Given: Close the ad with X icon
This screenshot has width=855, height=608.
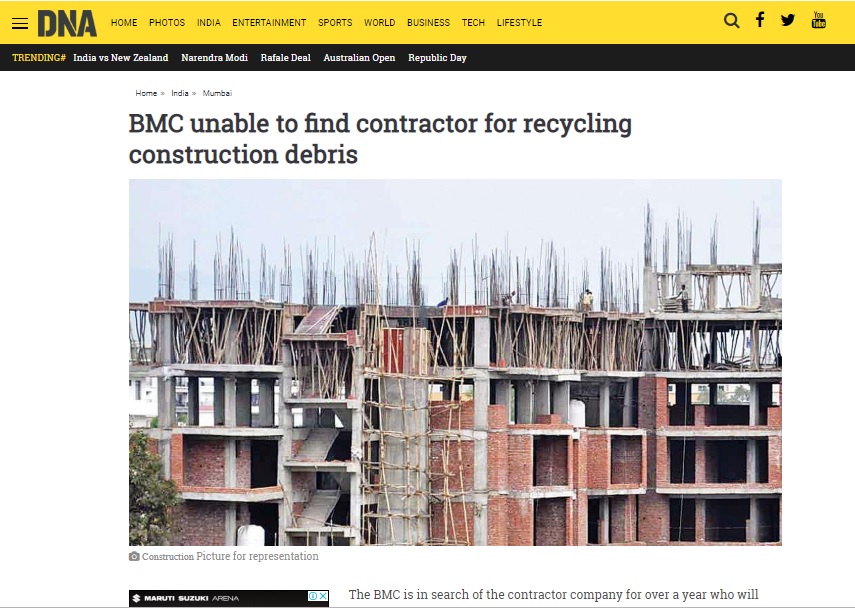Looking at the screenshot, I should (323, 596).
